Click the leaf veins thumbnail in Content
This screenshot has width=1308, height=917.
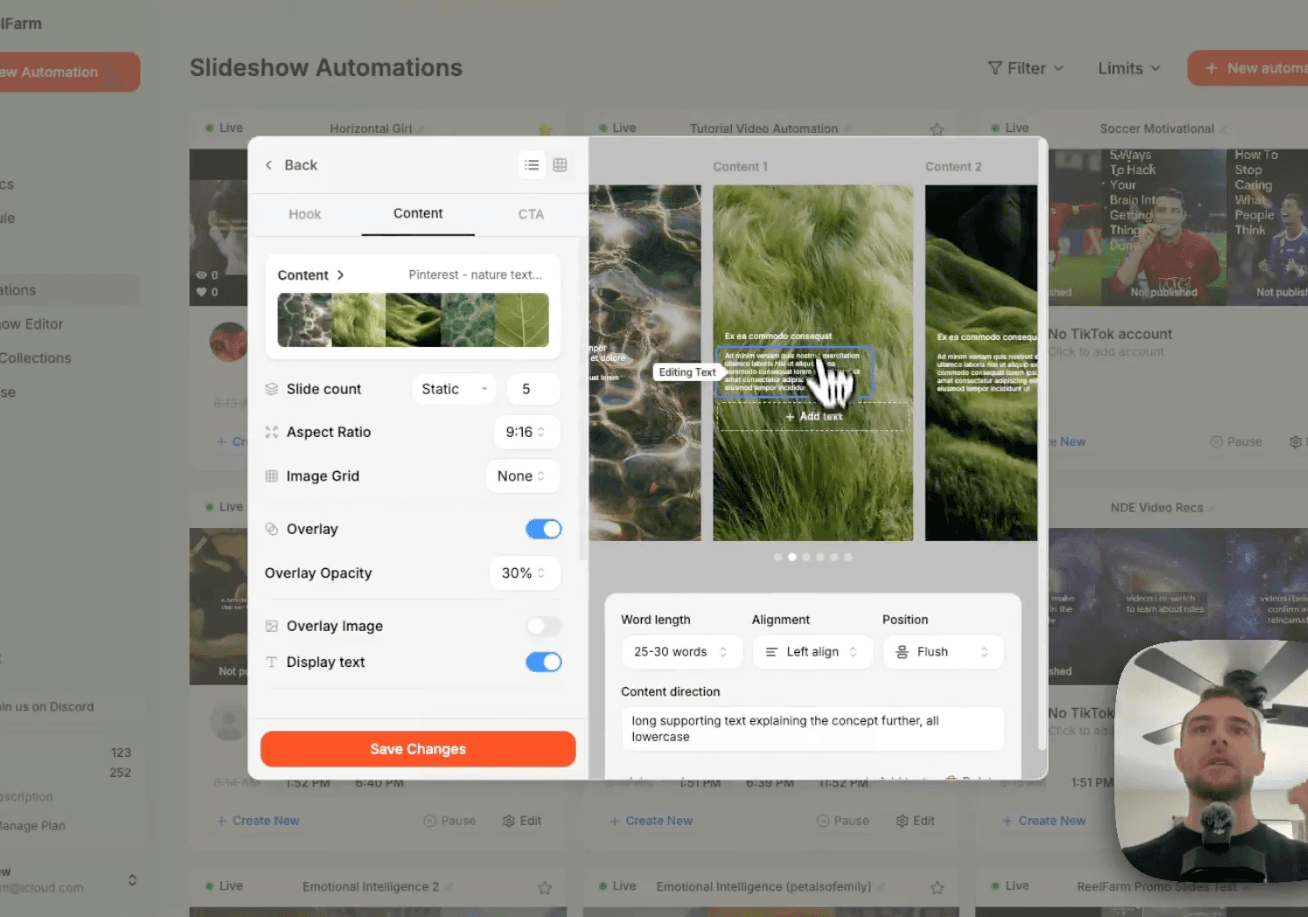tap(522, 320)
